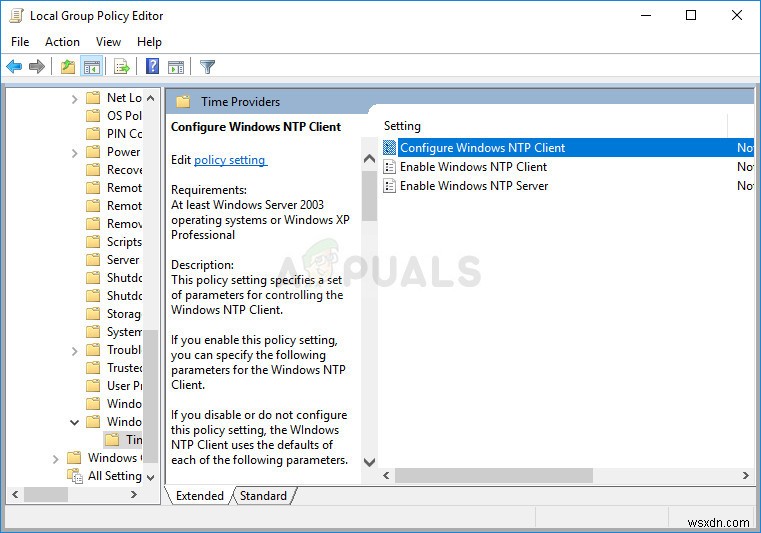Screen dimensions: 761x533
Task: Click tree pane scroll down arrow
Action: [x=150, y=478]
